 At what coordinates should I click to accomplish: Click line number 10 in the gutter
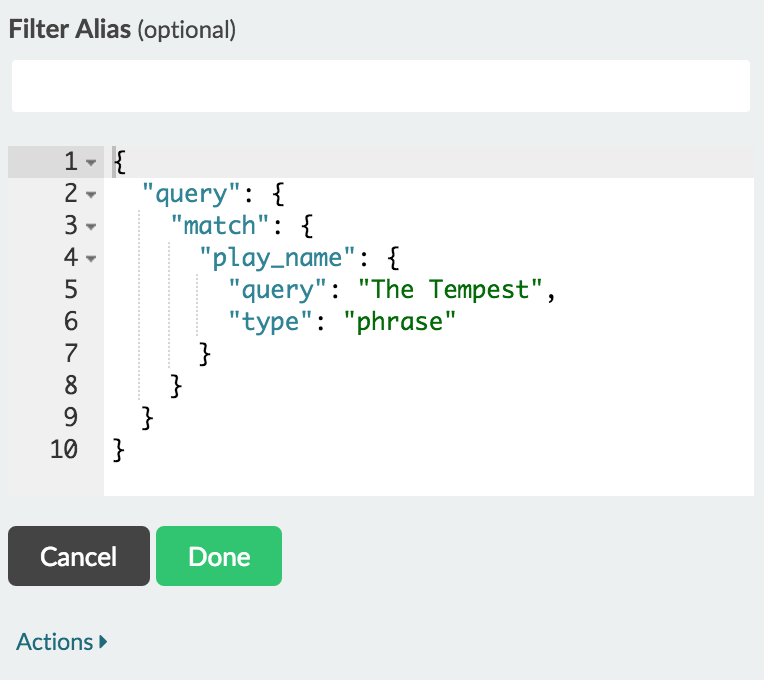tap(64, 450)
